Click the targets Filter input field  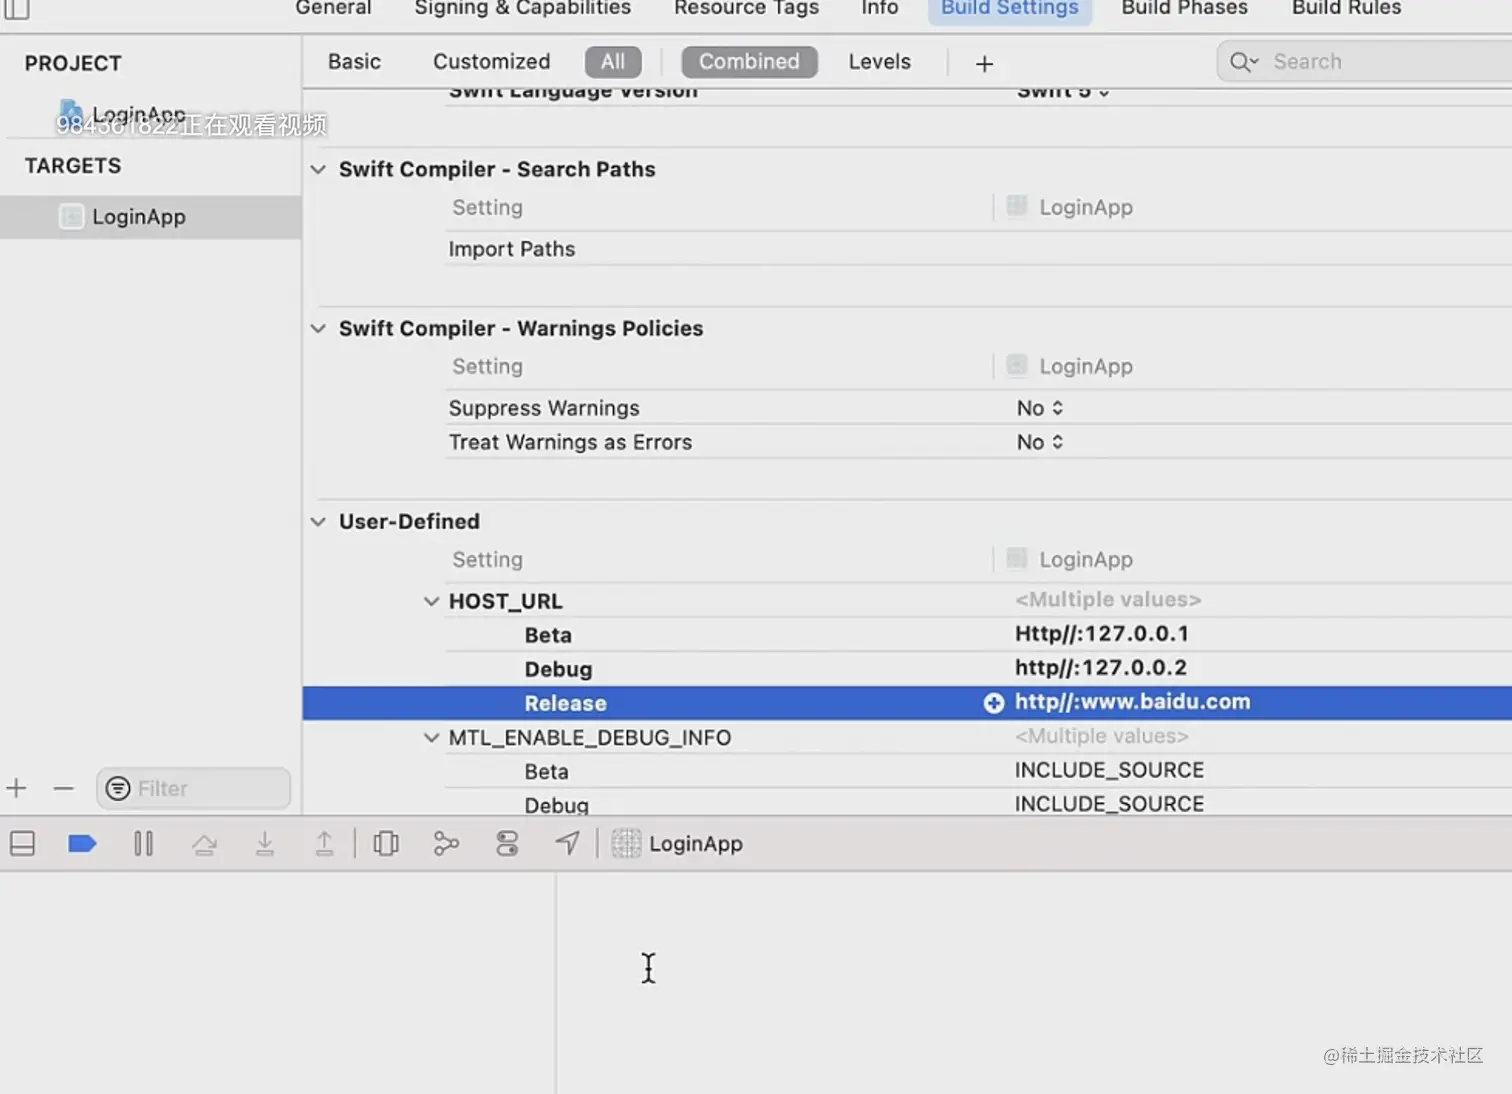pyautogui.click(x=193, y=788)
